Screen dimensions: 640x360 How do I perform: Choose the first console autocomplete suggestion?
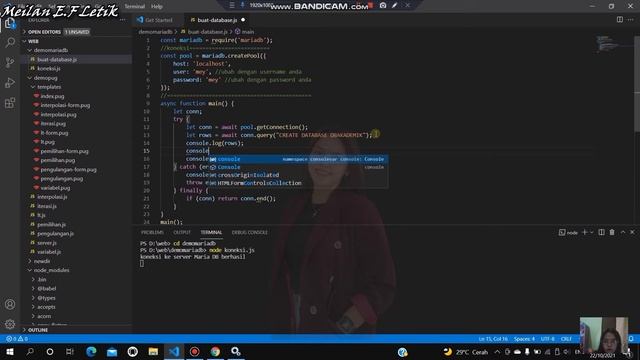[298, 159]
